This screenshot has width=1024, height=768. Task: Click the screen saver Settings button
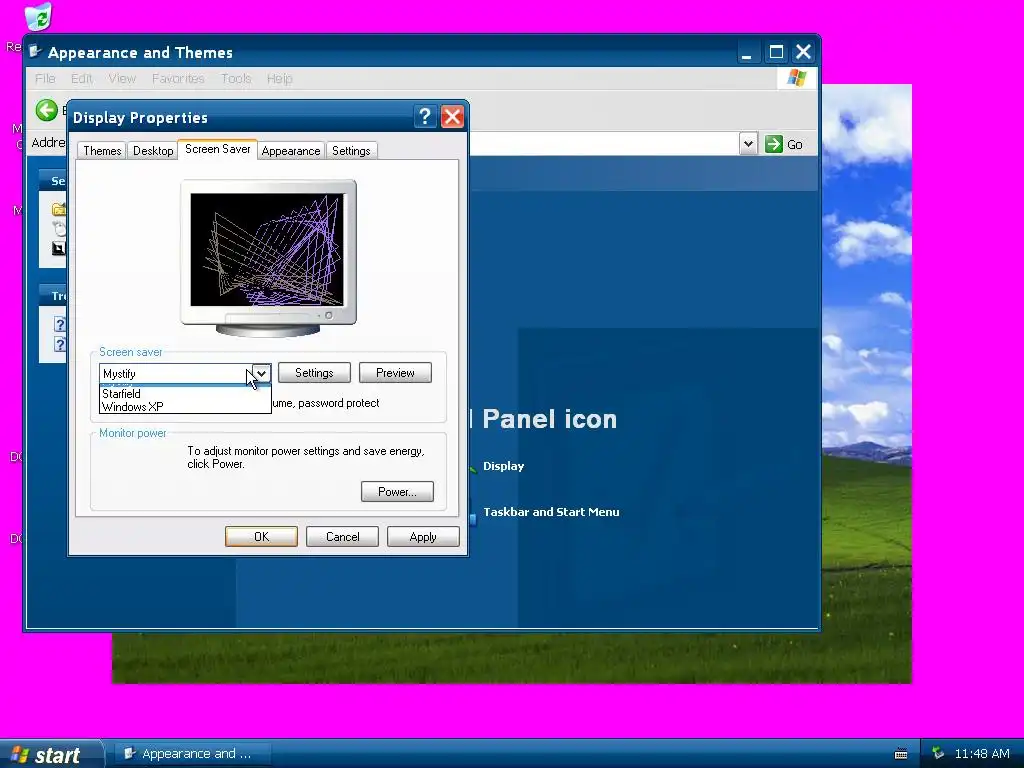(314, 373)
